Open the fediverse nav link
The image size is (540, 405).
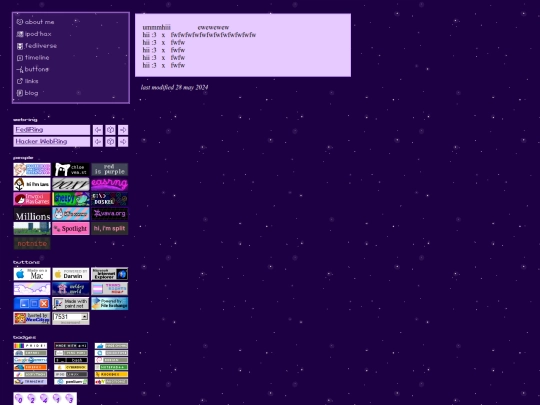tap(37, 46)
